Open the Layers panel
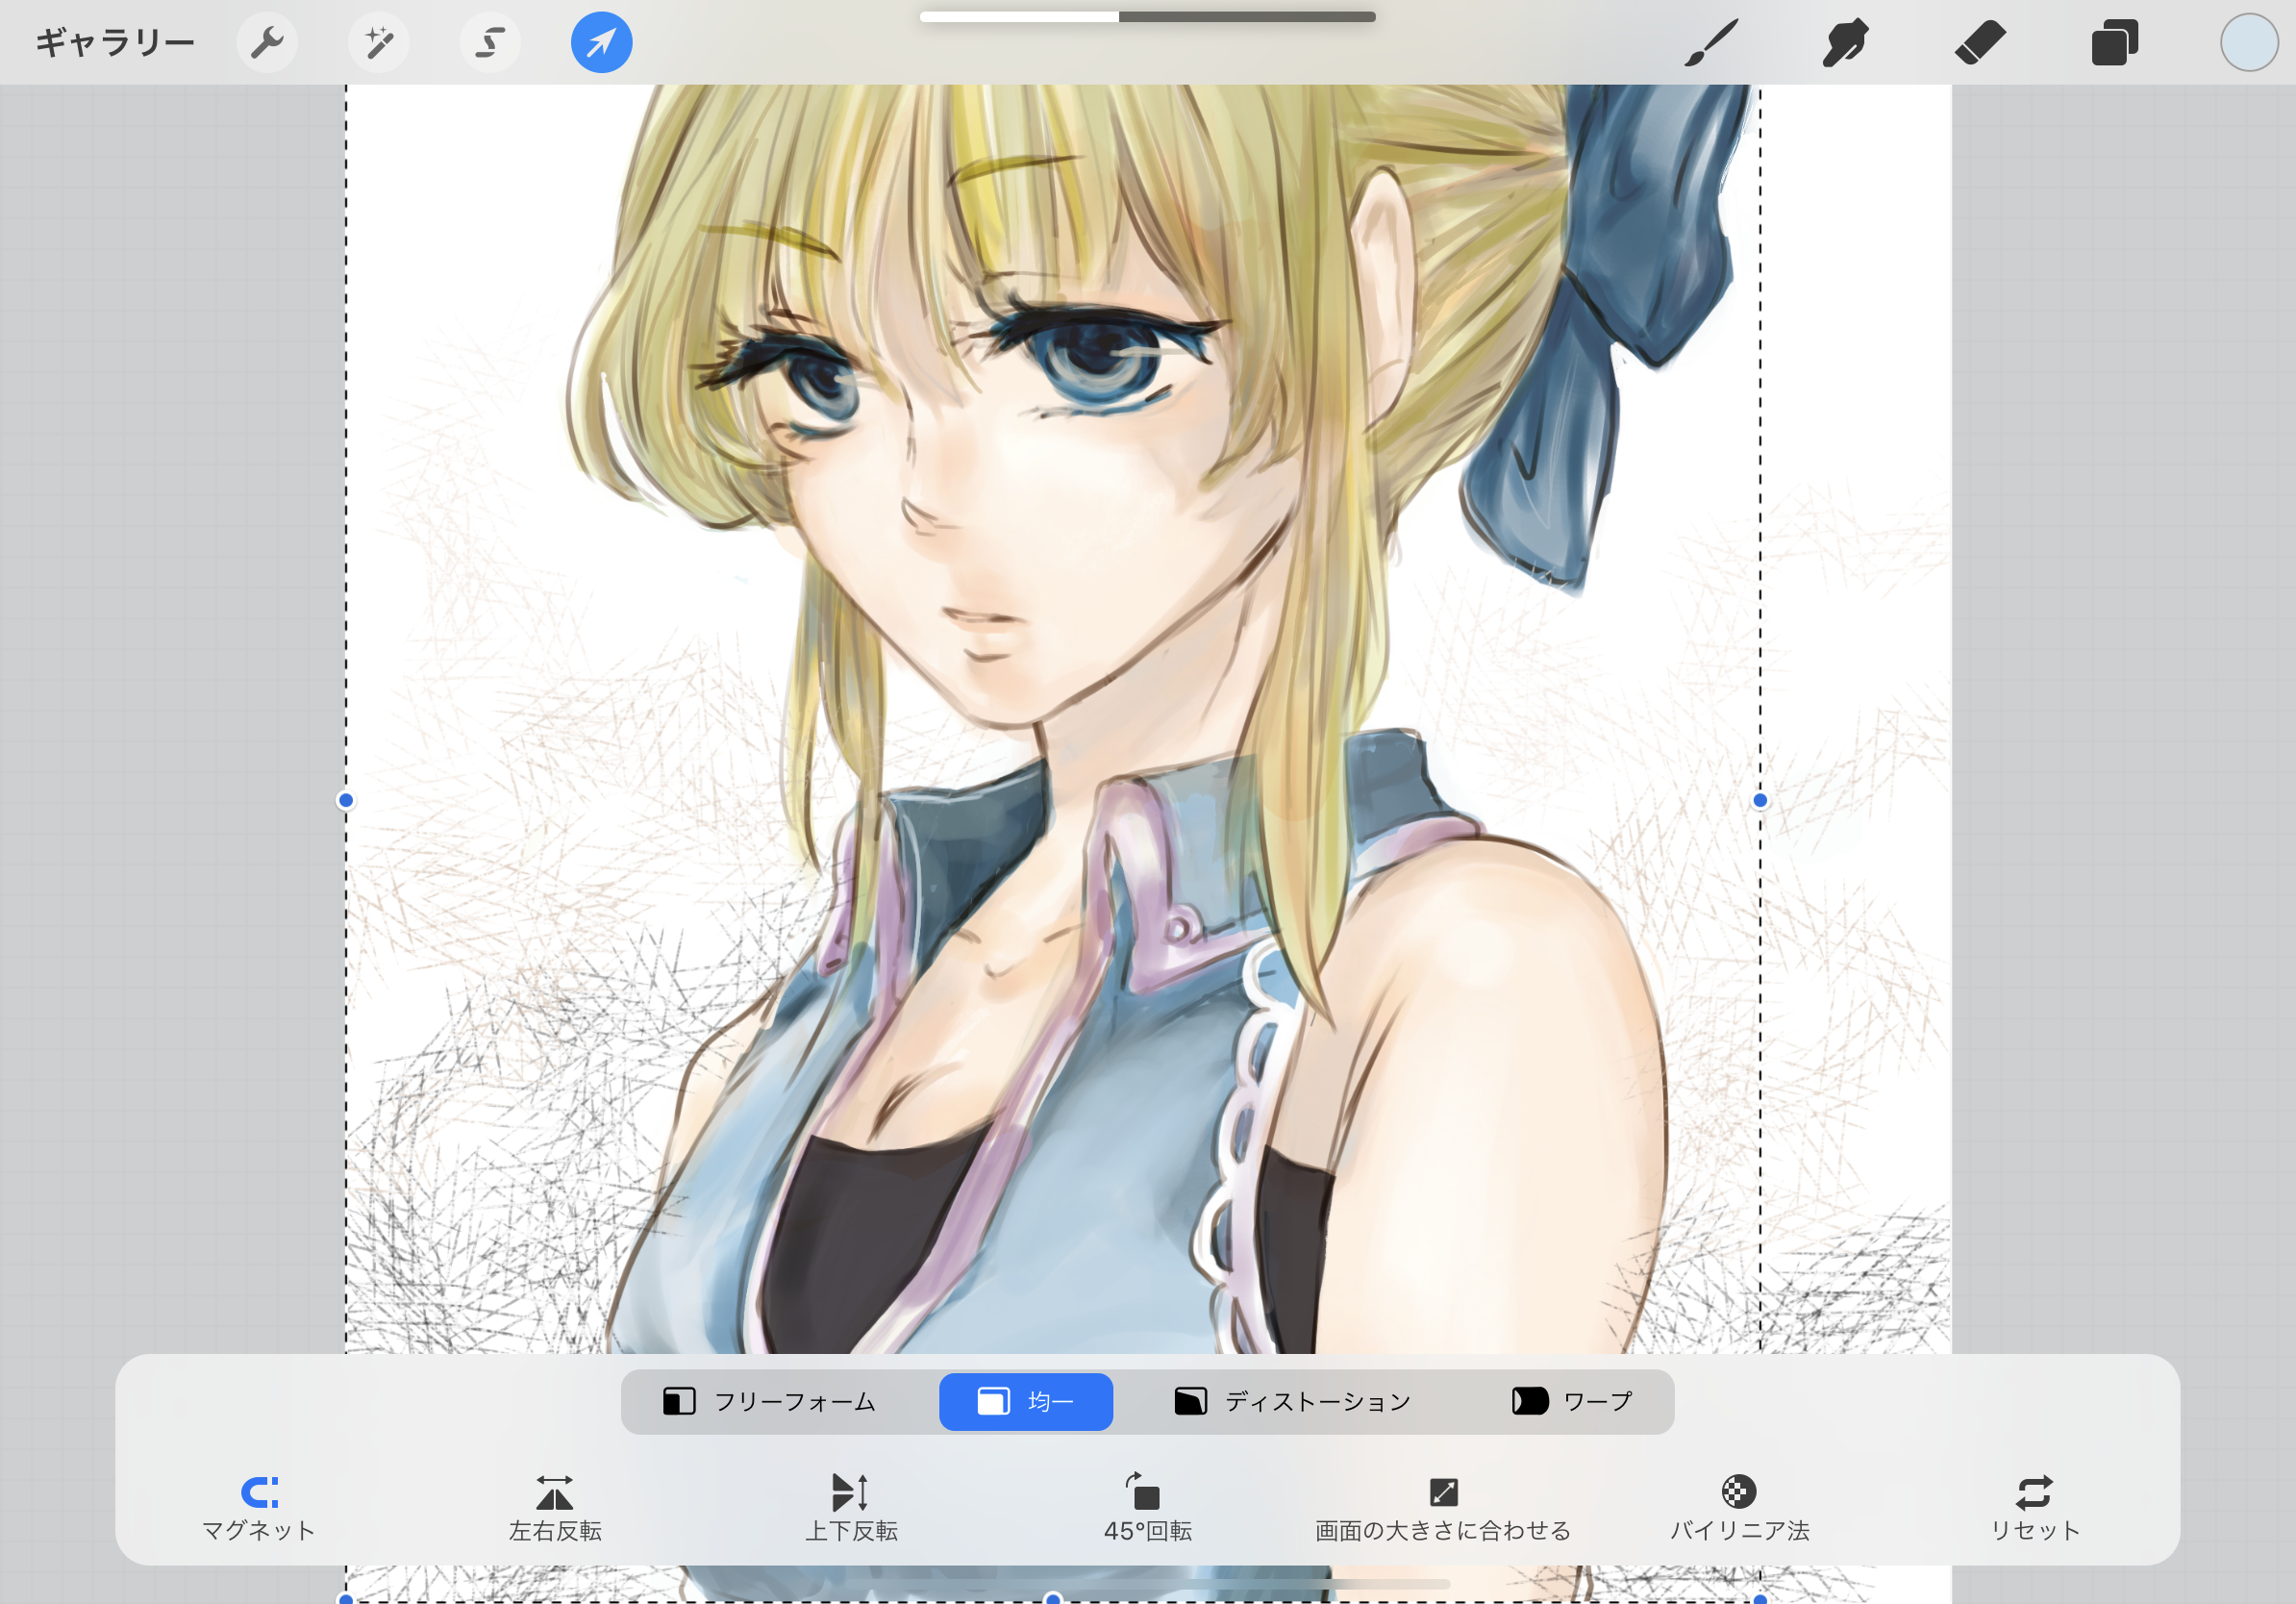 pyautogui.click(x=2114, y=42)
